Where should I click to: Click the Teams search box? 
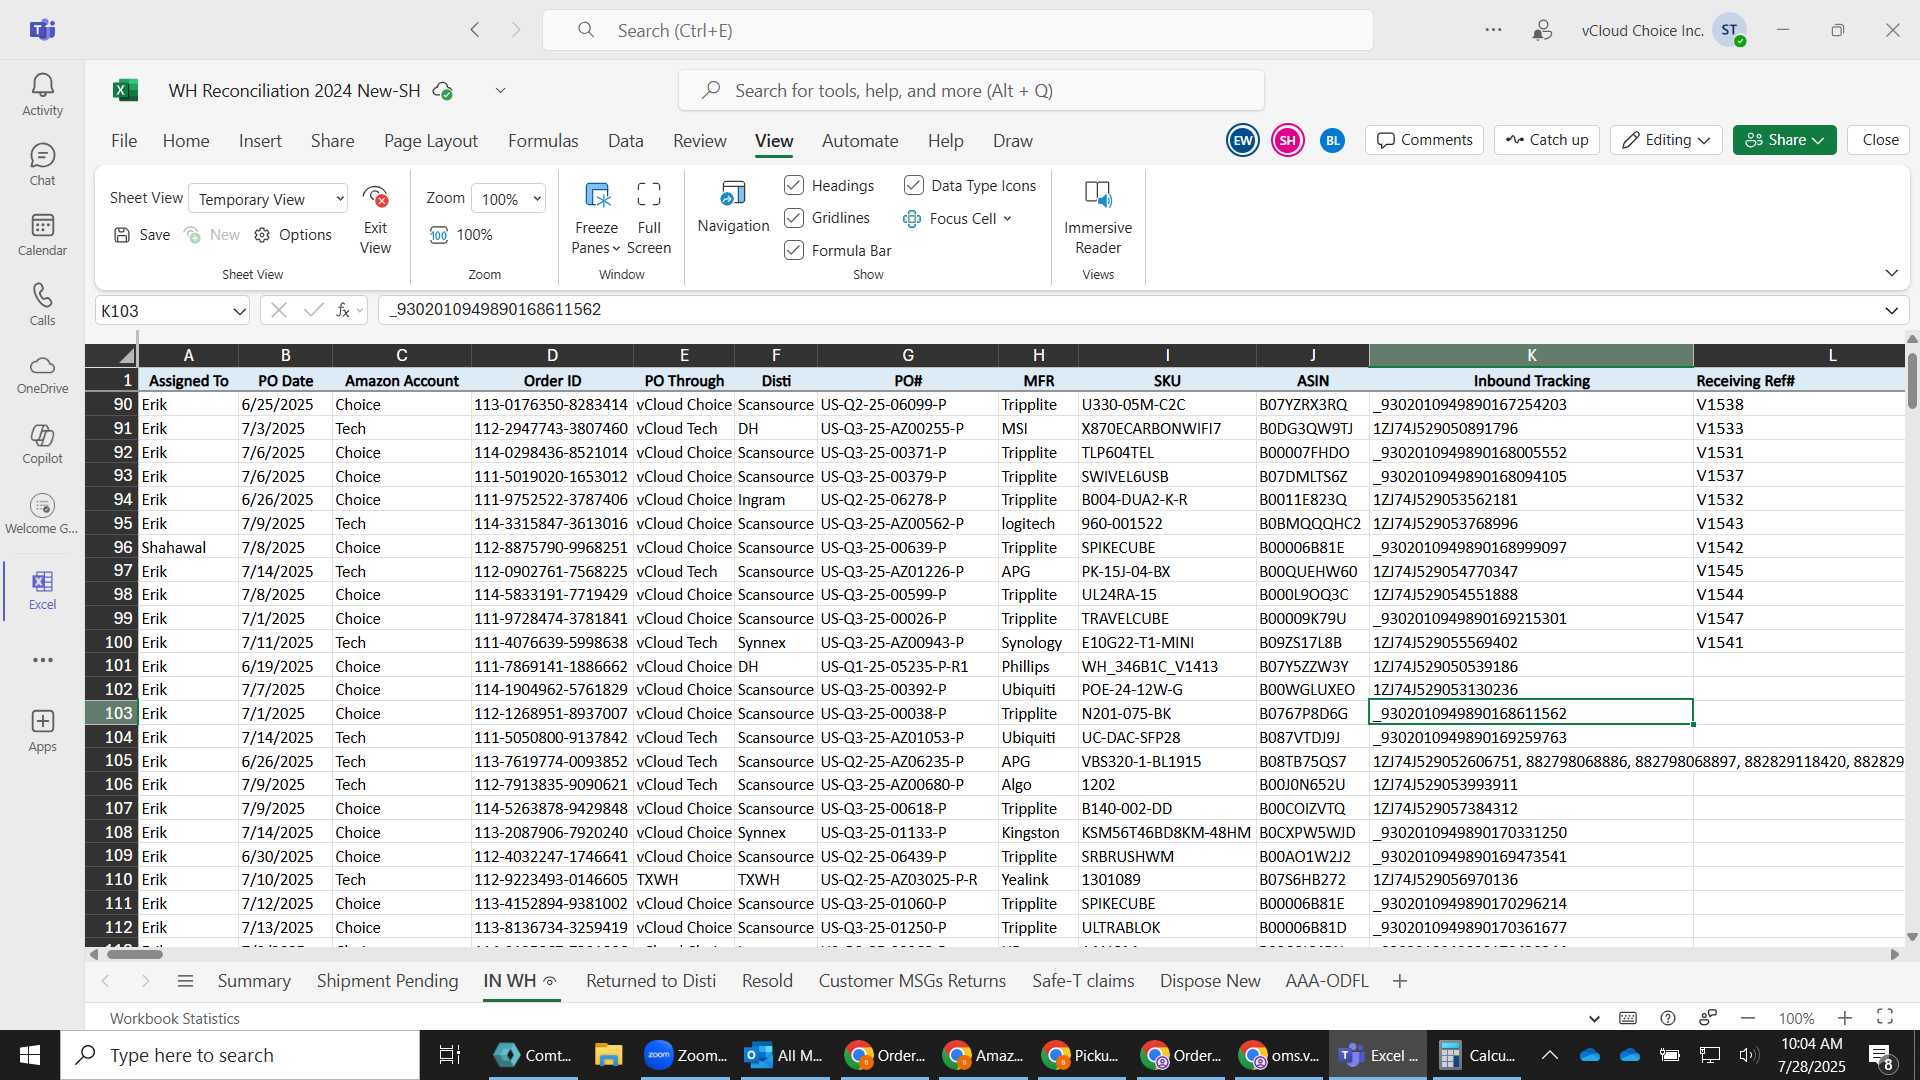pos(958,30)
